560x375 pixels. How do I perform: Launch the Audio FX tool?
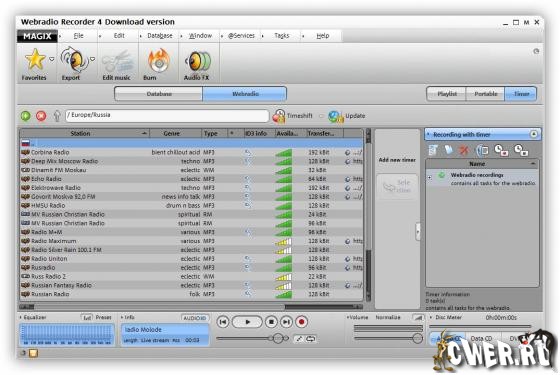click(x=198, y=61)
